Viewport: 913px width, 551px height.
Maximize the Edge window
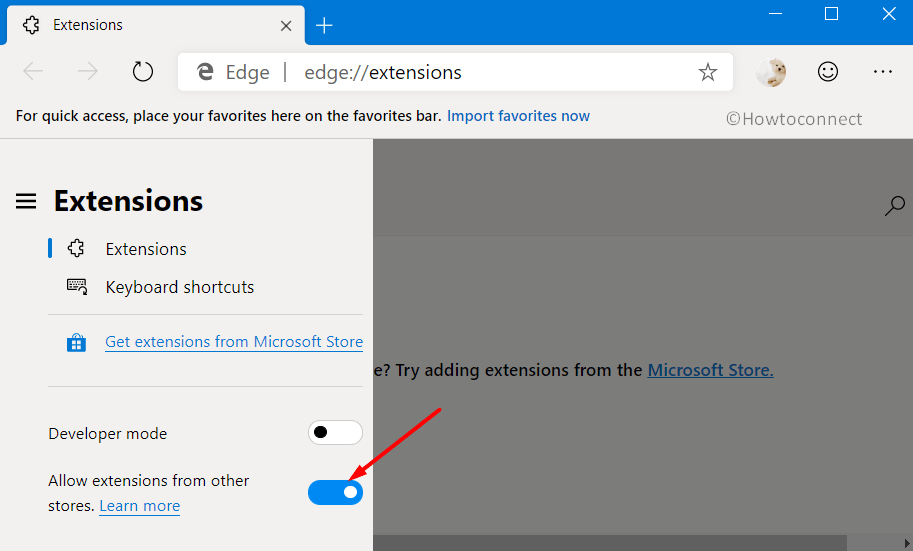(x=831, y=14)
